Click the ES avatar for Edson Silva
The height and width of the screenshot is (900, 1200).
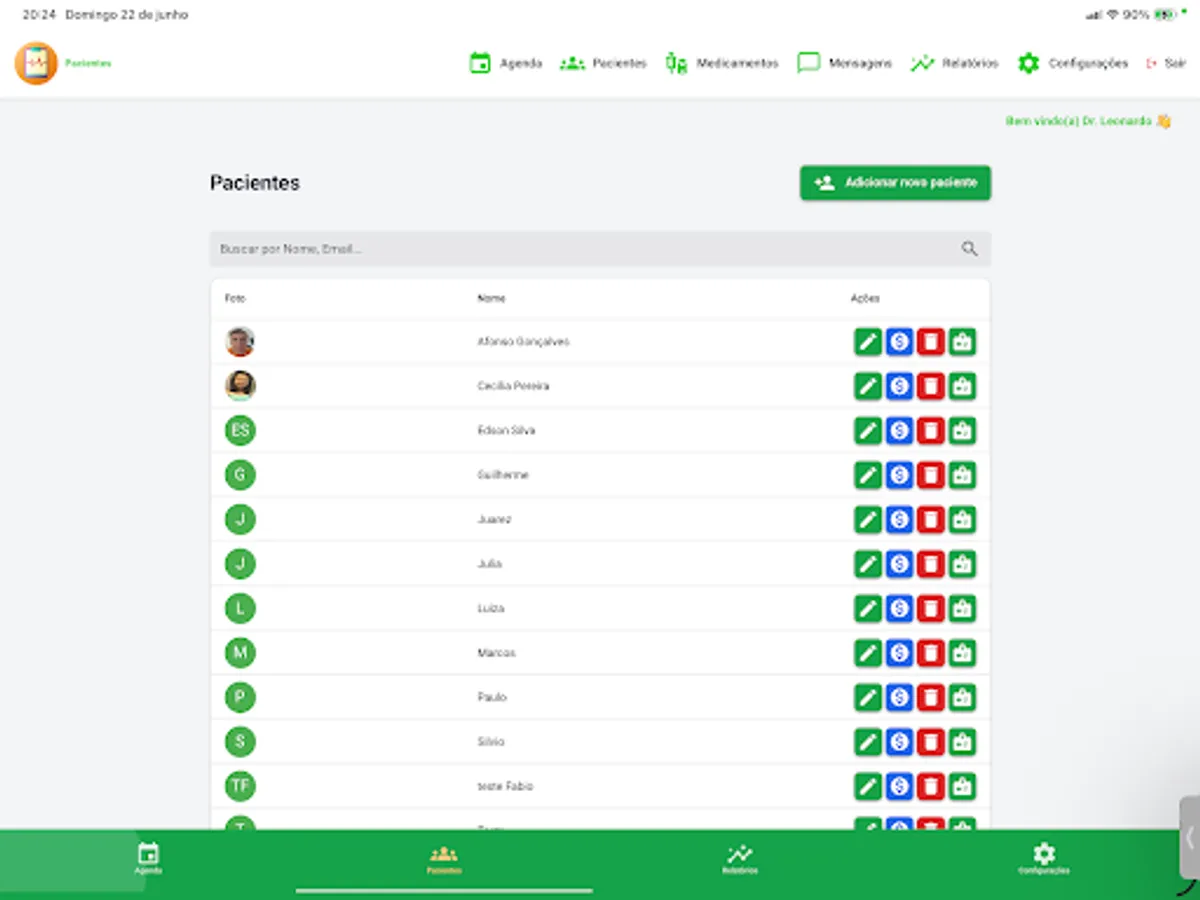[240, 431]
